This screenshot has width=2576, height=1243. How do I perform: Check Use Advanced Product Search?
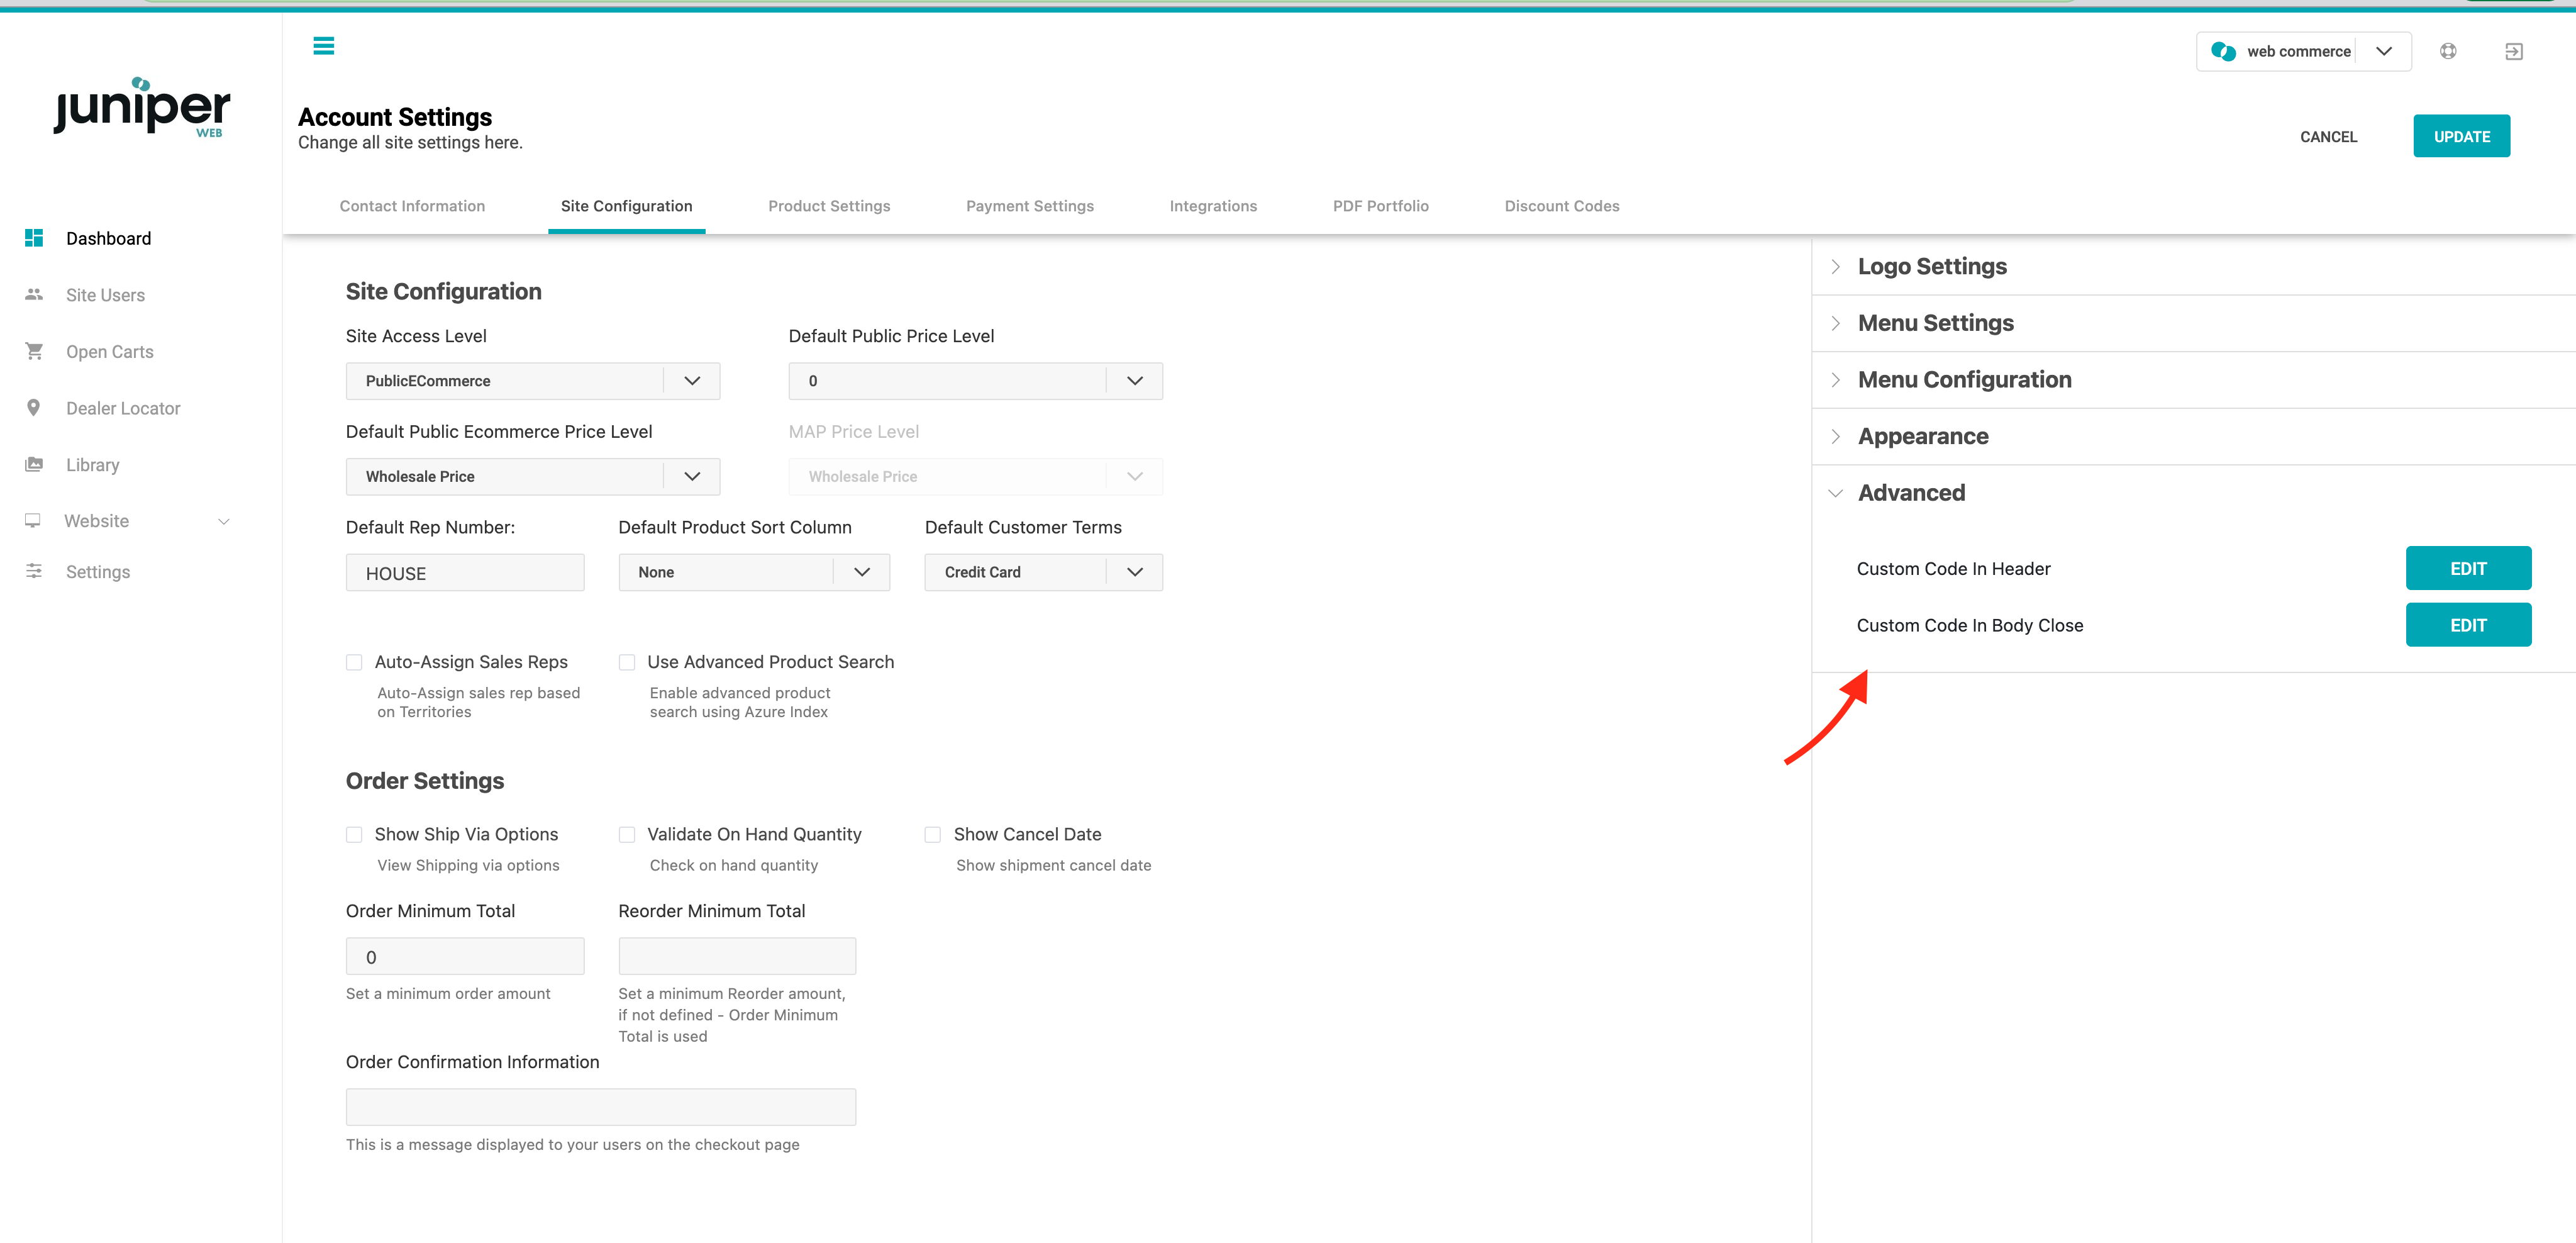coord(627,662)
